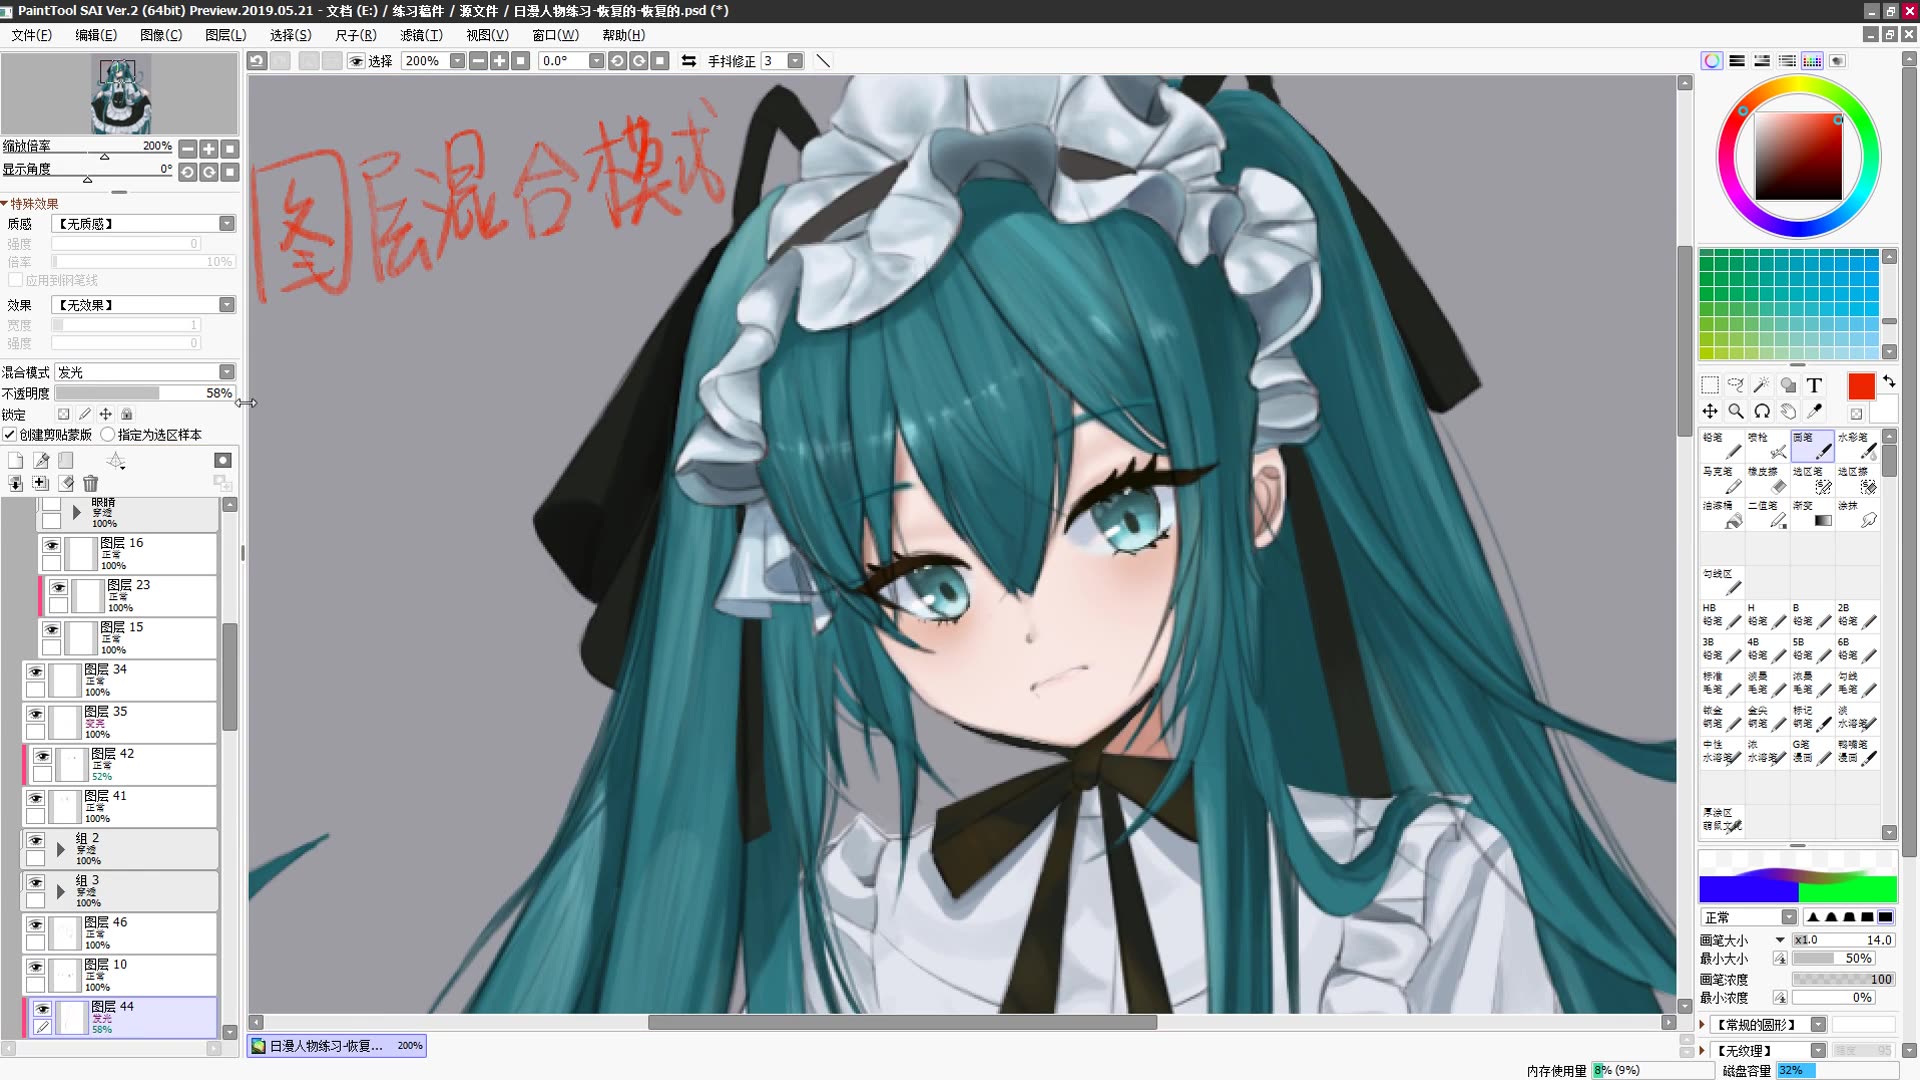This screenshot has width=1920, height=1080.
Task: Select the Move tool
Action: click(x=1710, y=411)
